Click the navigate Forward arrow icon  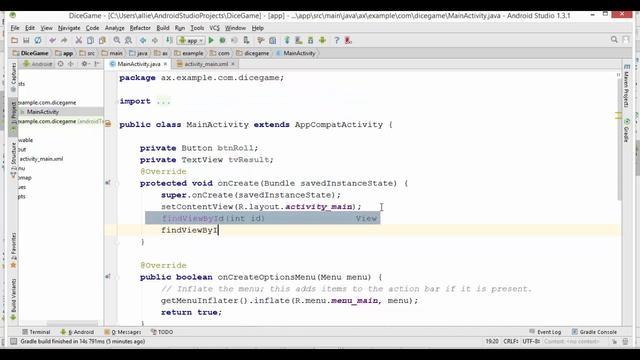pyautogui.click(x=155, y=40)
